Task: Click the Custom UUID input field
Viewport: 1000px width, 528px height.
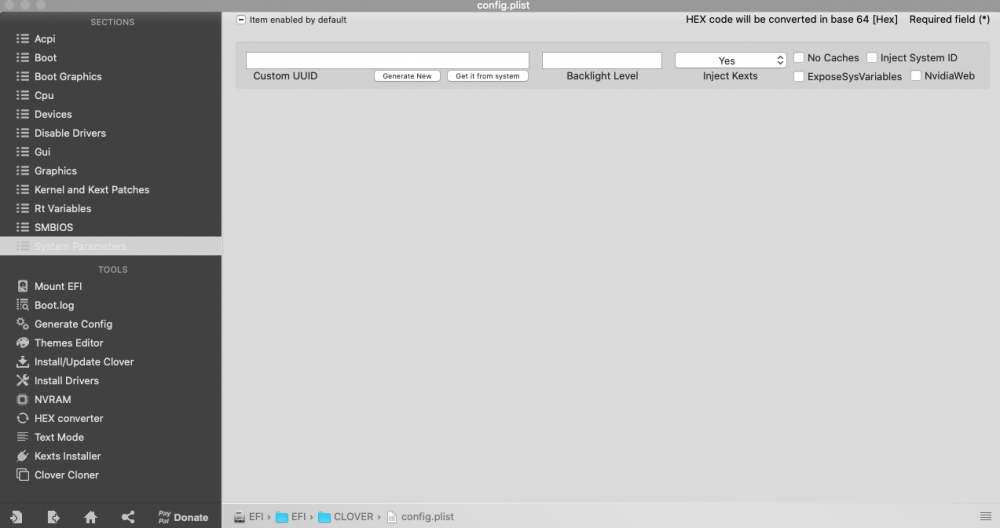Action: 388,60
